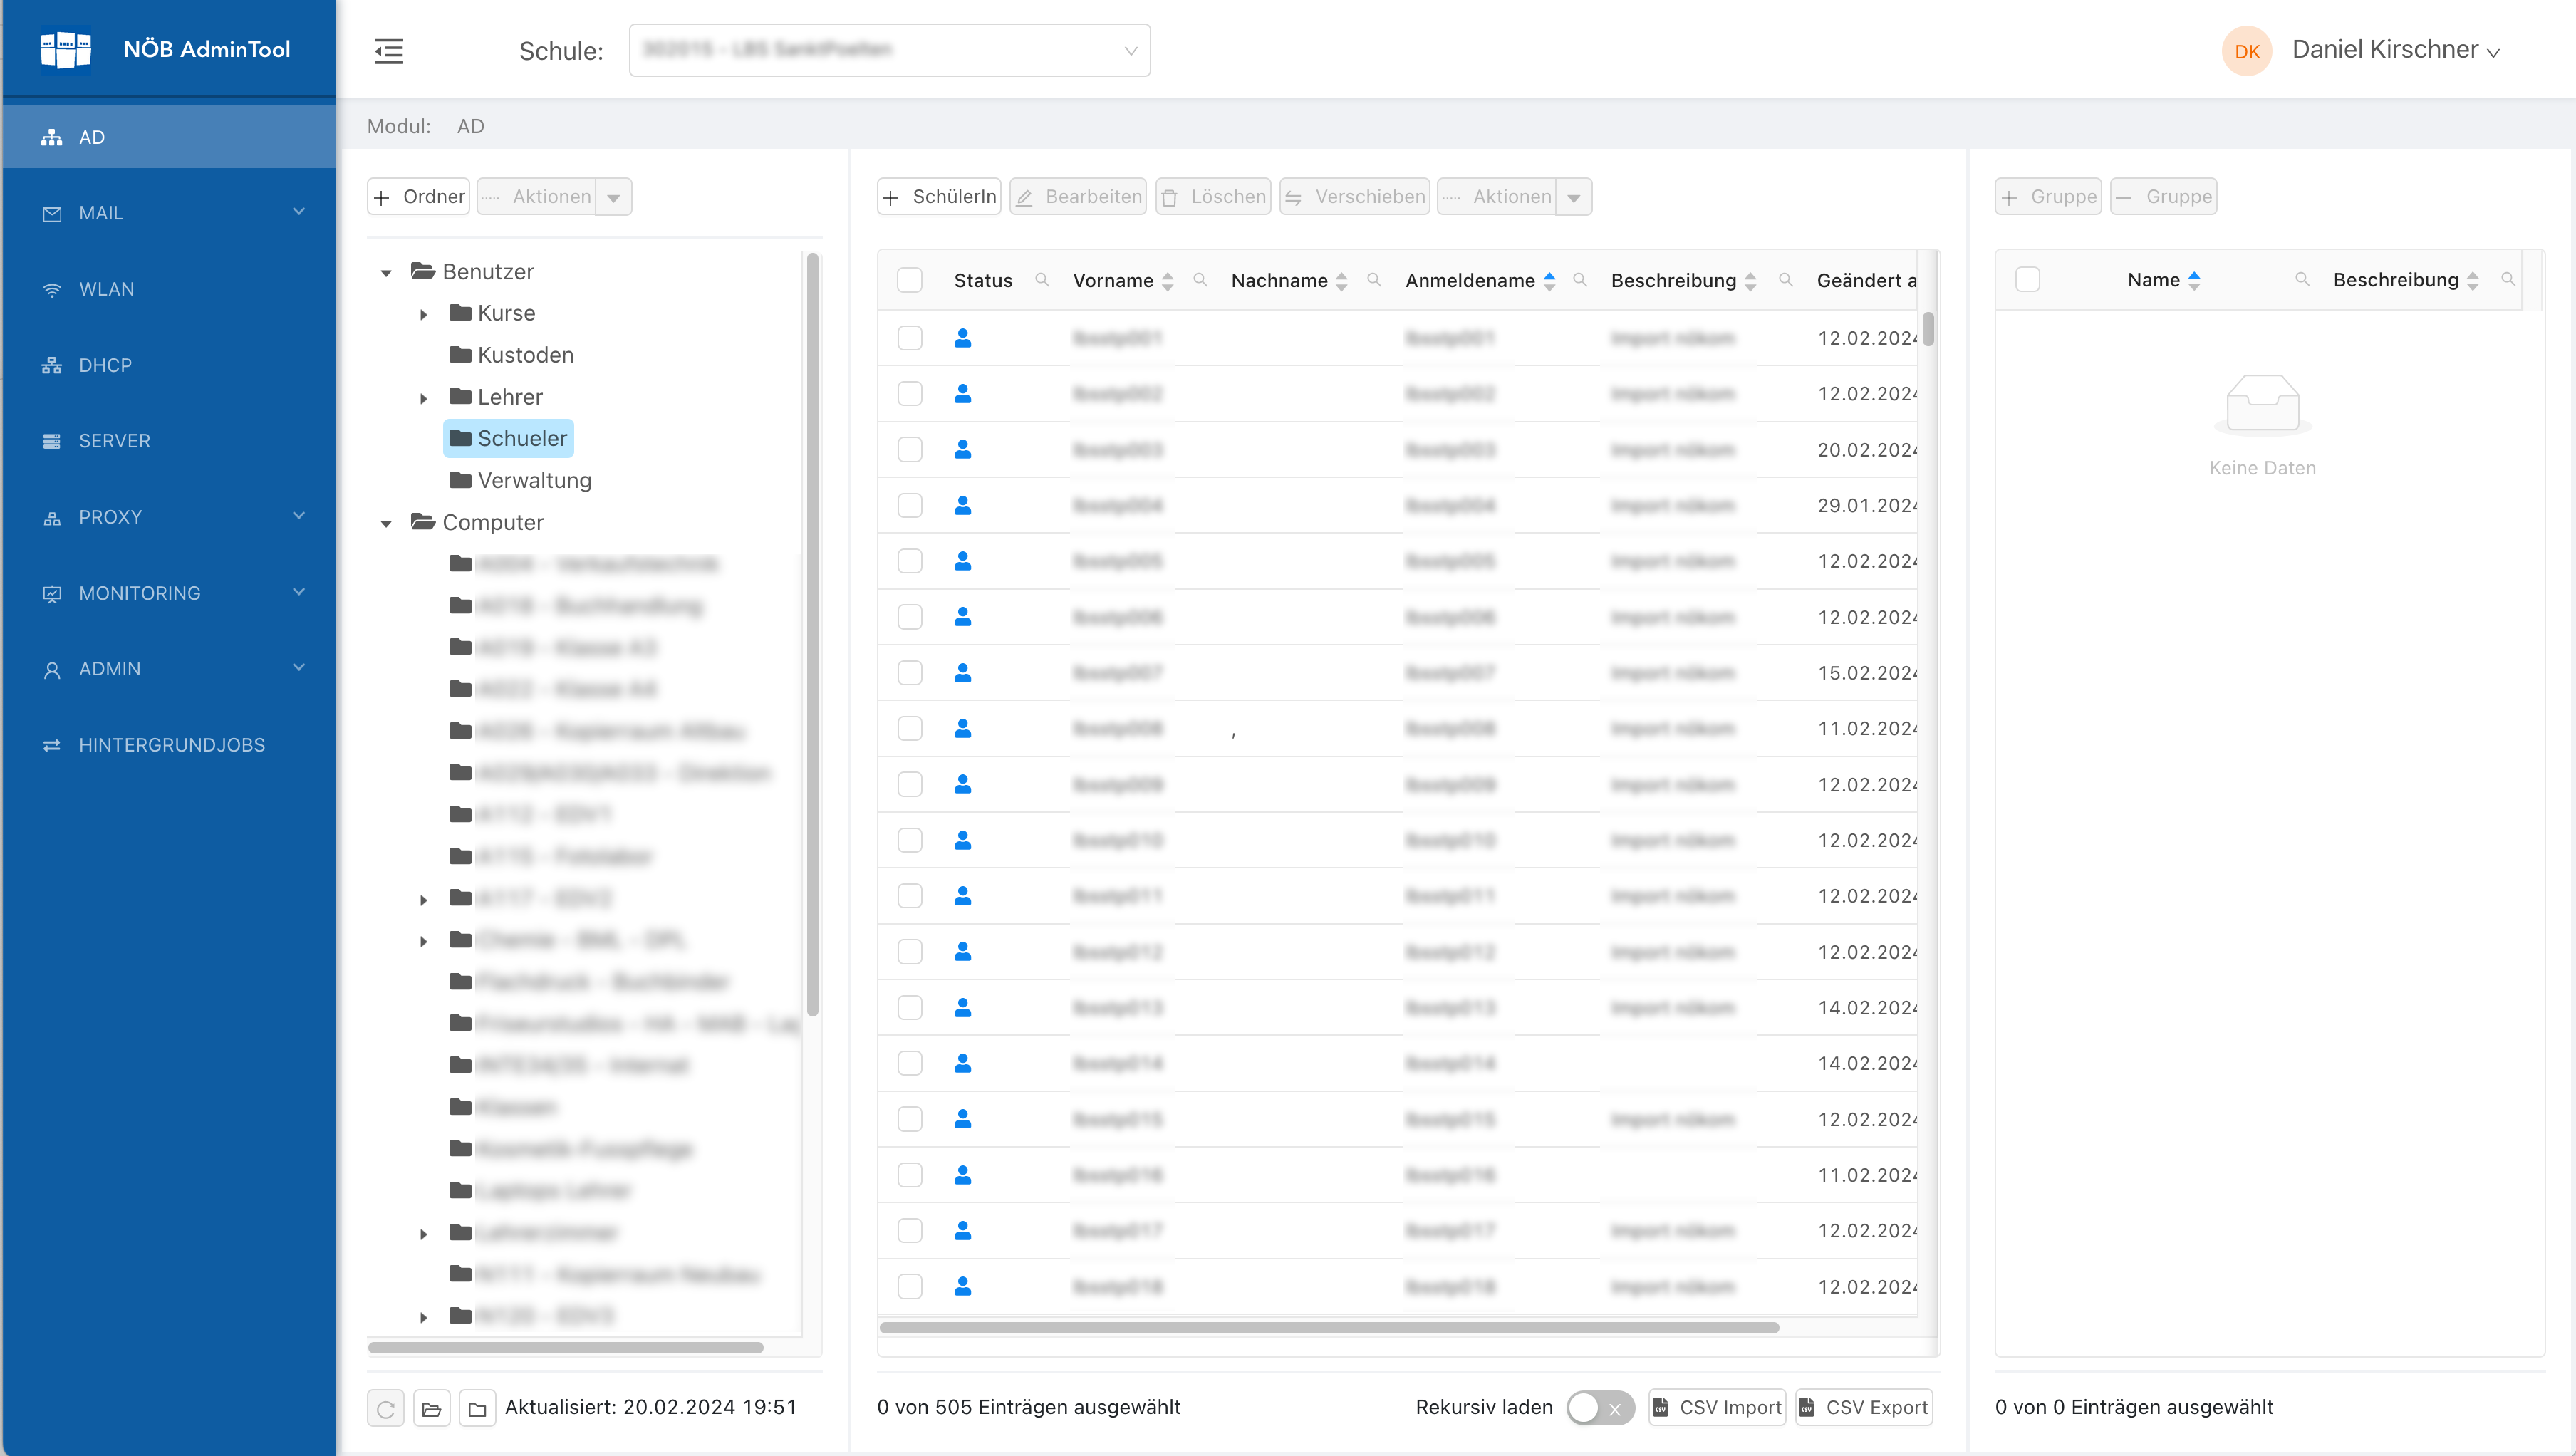Viewport: 2576px width, 1456px height.
Task: Open the WLAN sidebar item
Action: (x=168, y=289)
